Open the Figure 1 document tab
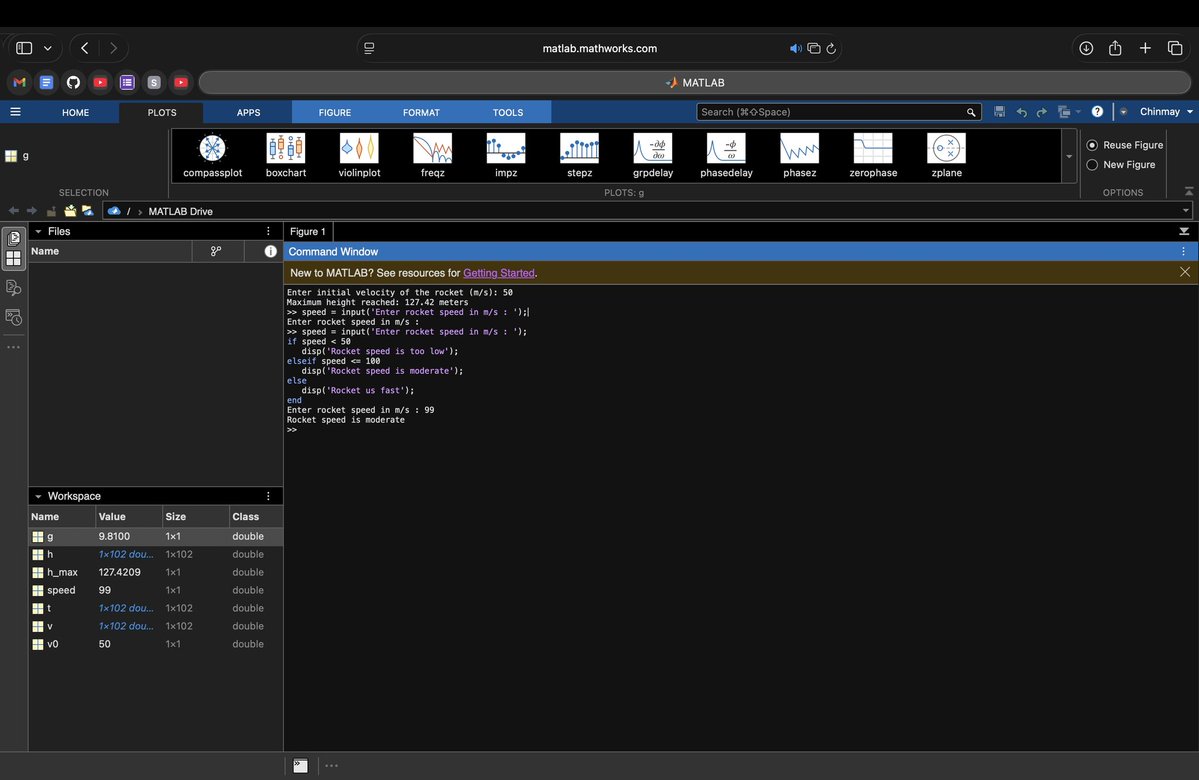 click(x=308, y=232)
